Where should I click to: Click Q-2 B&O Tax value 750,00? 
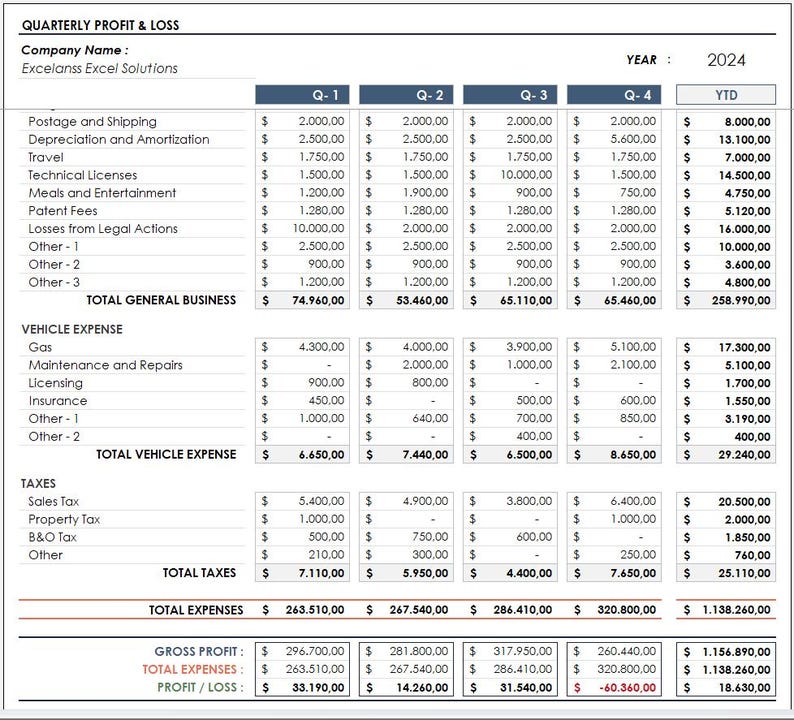[430, 537]
